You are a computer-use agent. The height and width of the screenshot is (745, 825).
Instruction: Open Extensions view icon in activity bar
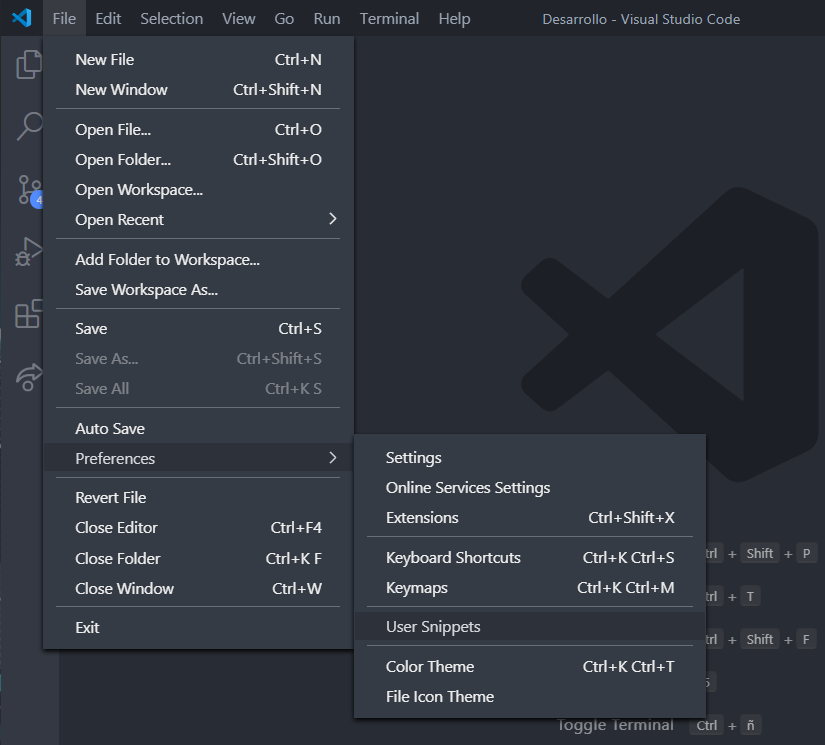tap(29, 314)
